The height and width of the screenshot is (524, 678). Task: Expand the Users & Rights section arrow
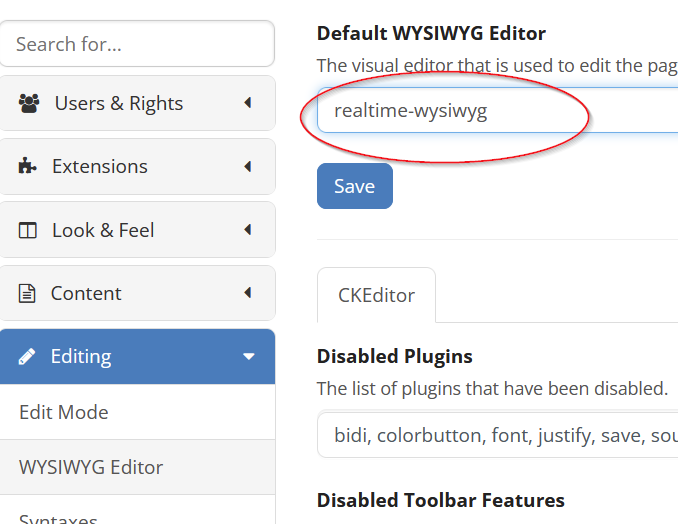point(247,103)
